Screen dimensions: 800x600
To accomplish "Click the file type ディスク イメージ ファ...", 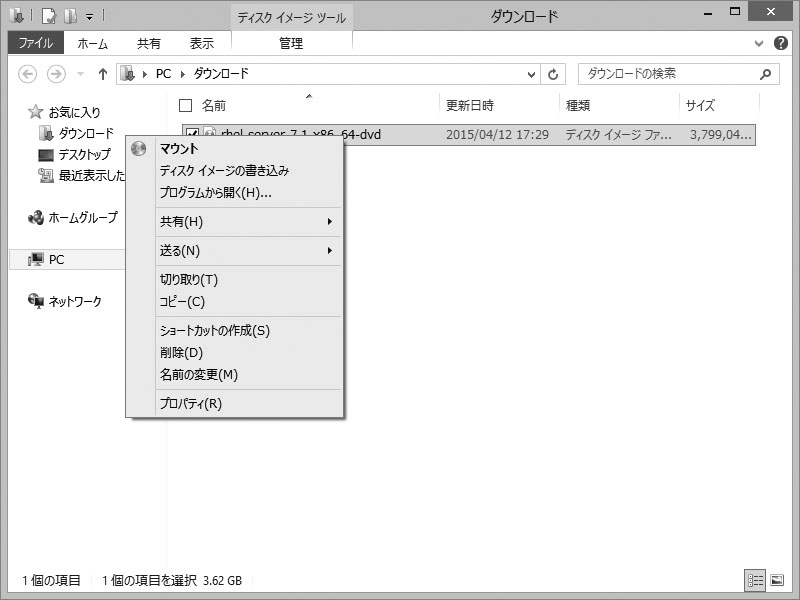I will point(618,135).
